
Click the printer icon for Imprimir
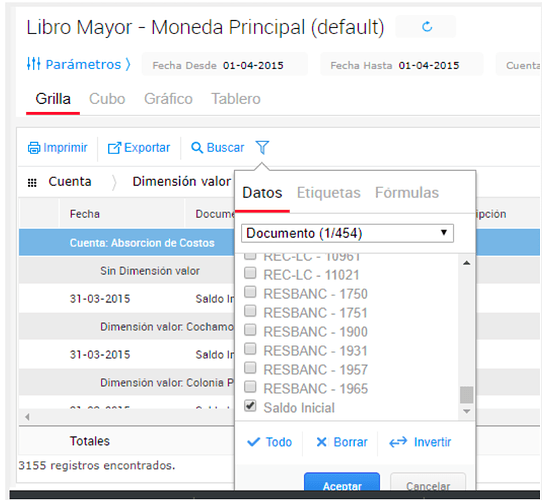point(34,148)
